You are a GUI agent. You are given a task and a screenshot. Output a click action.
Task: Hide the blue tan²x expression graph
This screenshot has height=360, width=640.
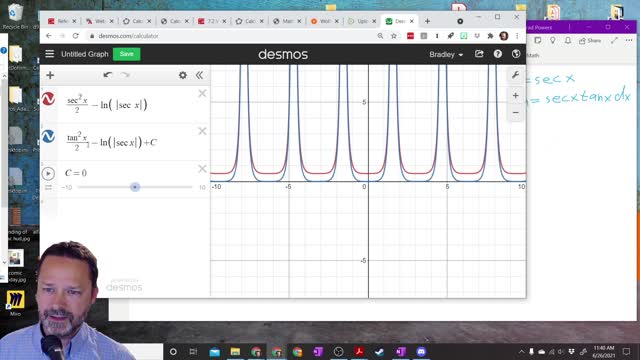click(48, 136)
